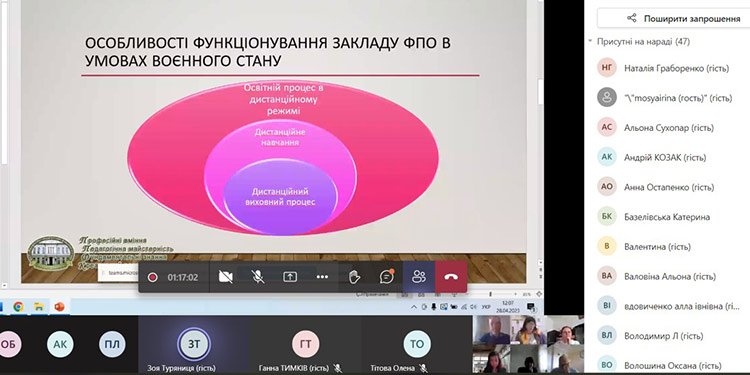Viewport: 750px width, 375px height.
Task: Select participant вдовиченко алла івнівна
Action: pos(682,306)
